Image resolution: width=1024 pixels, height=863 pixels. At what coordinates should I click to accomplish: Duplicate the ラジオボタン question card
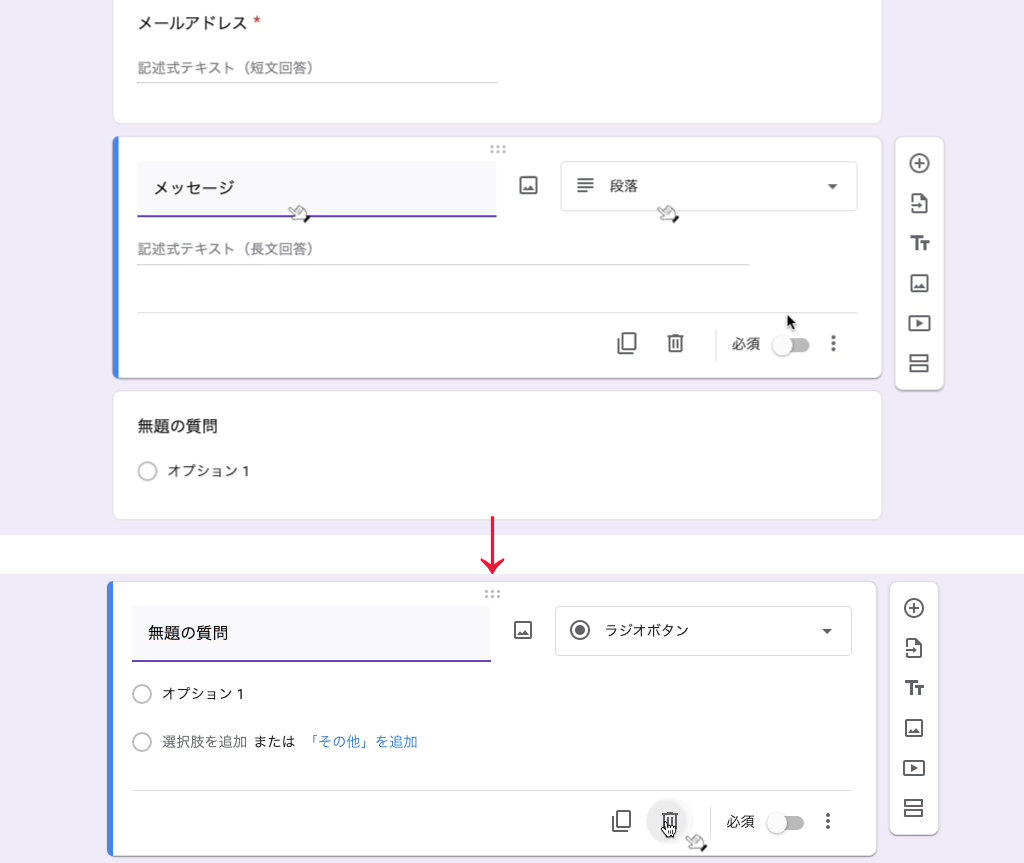coord(622,821)
